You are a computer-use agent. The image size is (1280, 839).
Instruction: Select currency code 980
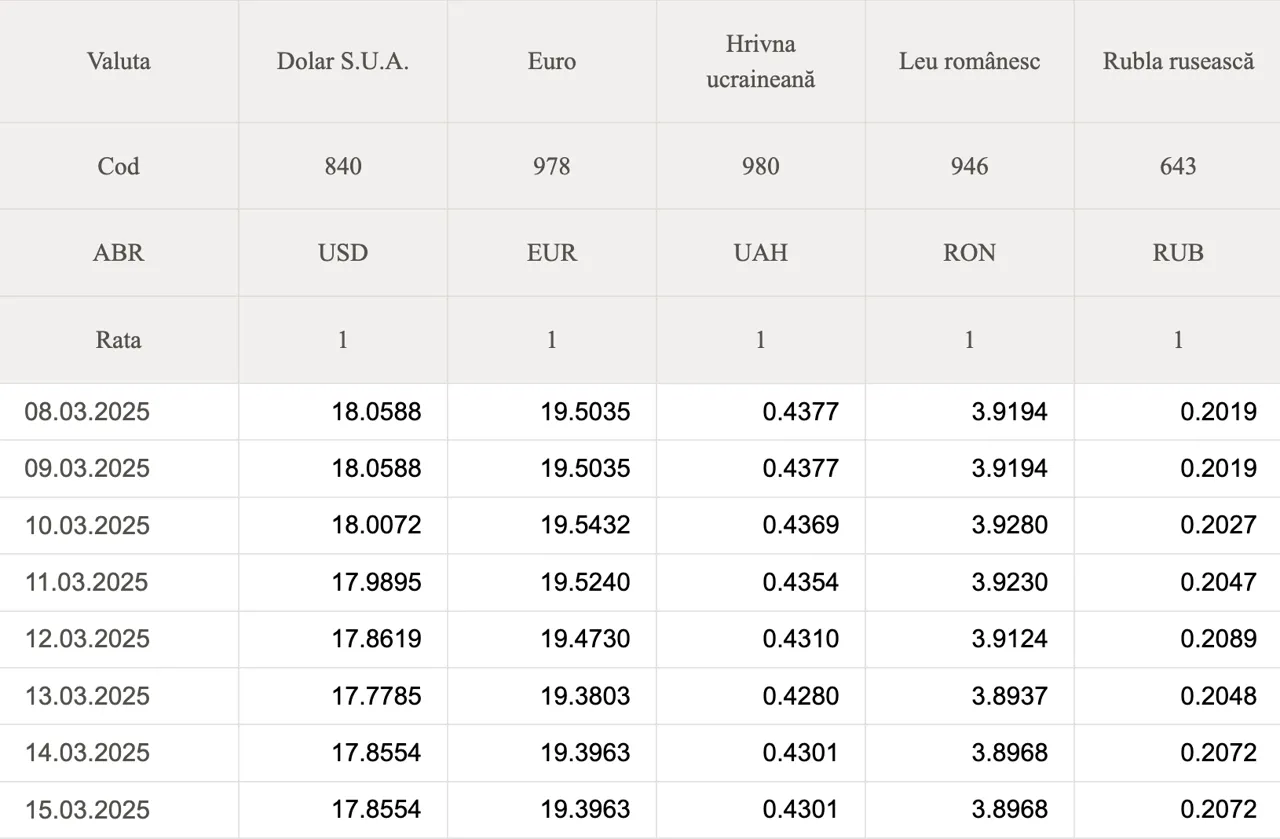[761, 166]
